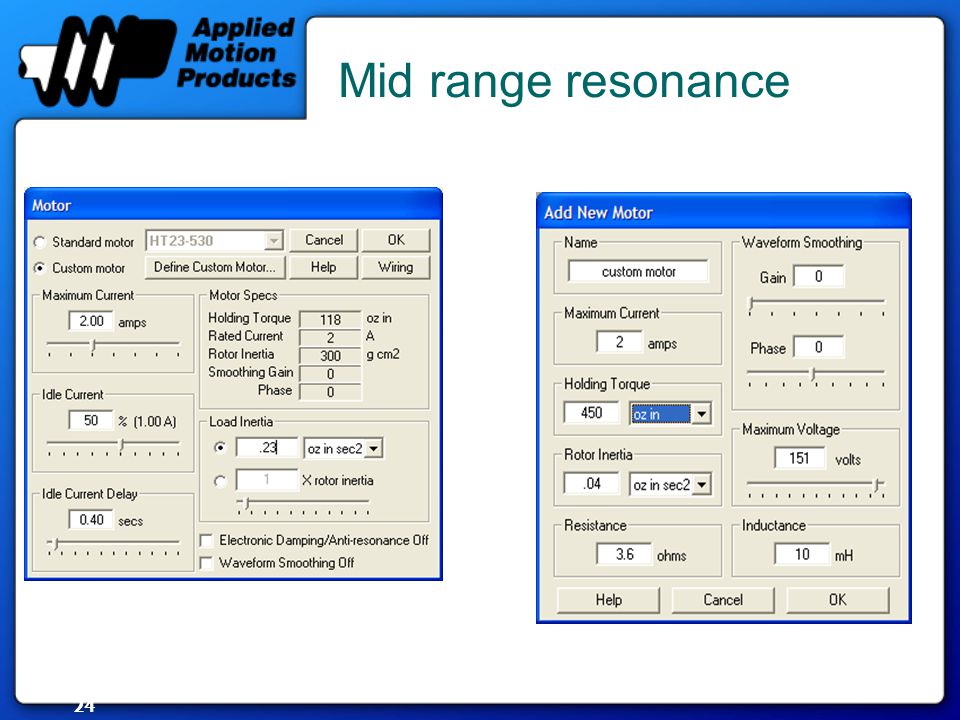Click the Waveform Smoothing Gain slider
The image size is (960, 720).
[x=817, y=304]
